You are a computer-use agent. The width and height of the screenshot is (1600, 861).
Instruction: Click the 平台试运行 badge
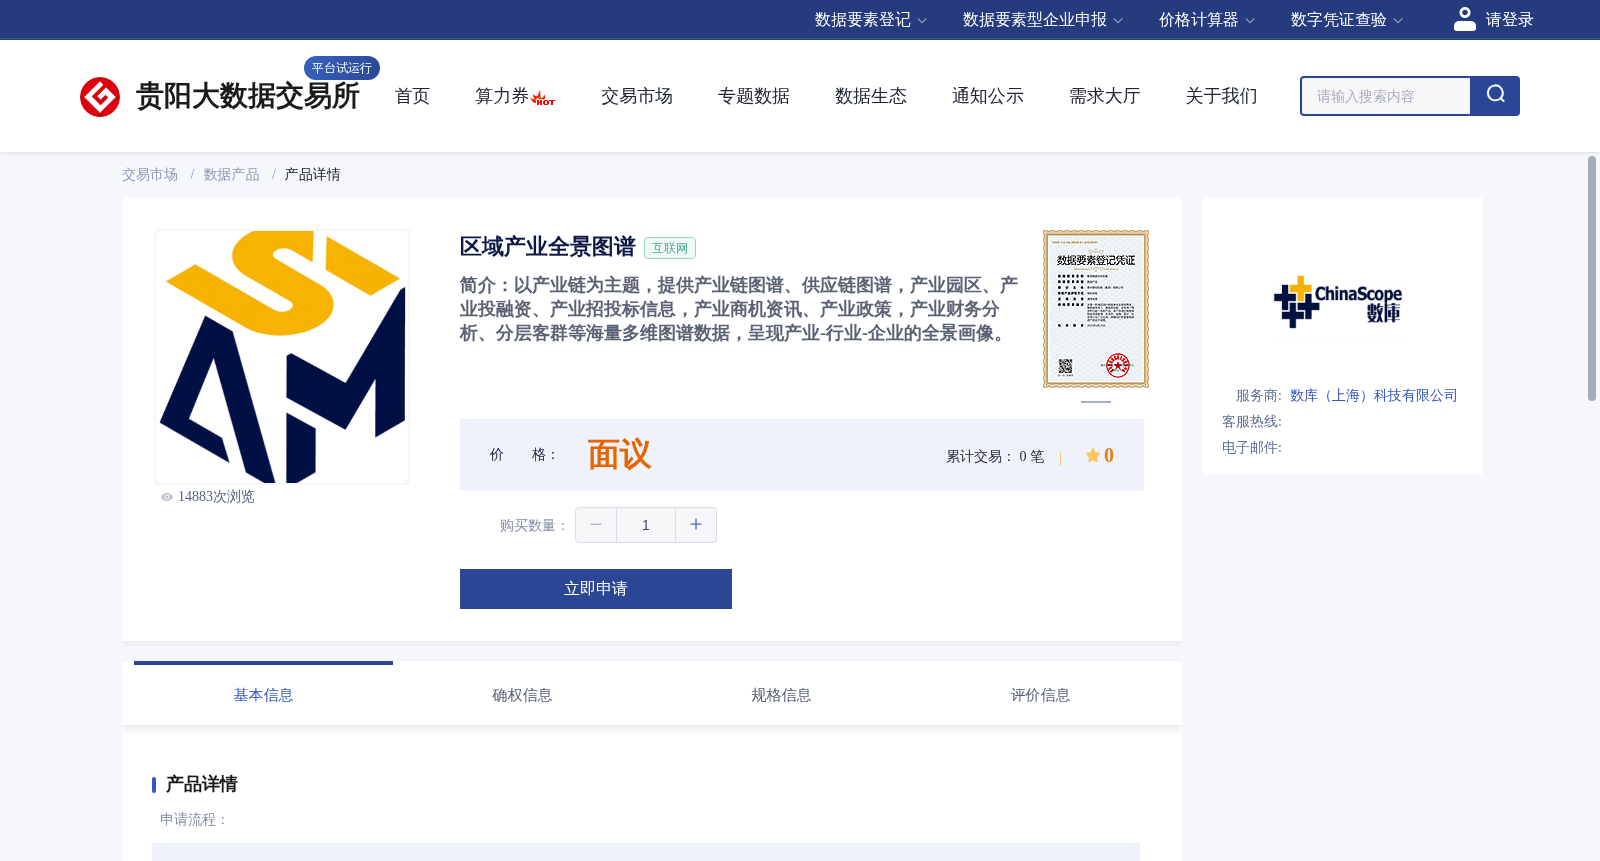342,68
